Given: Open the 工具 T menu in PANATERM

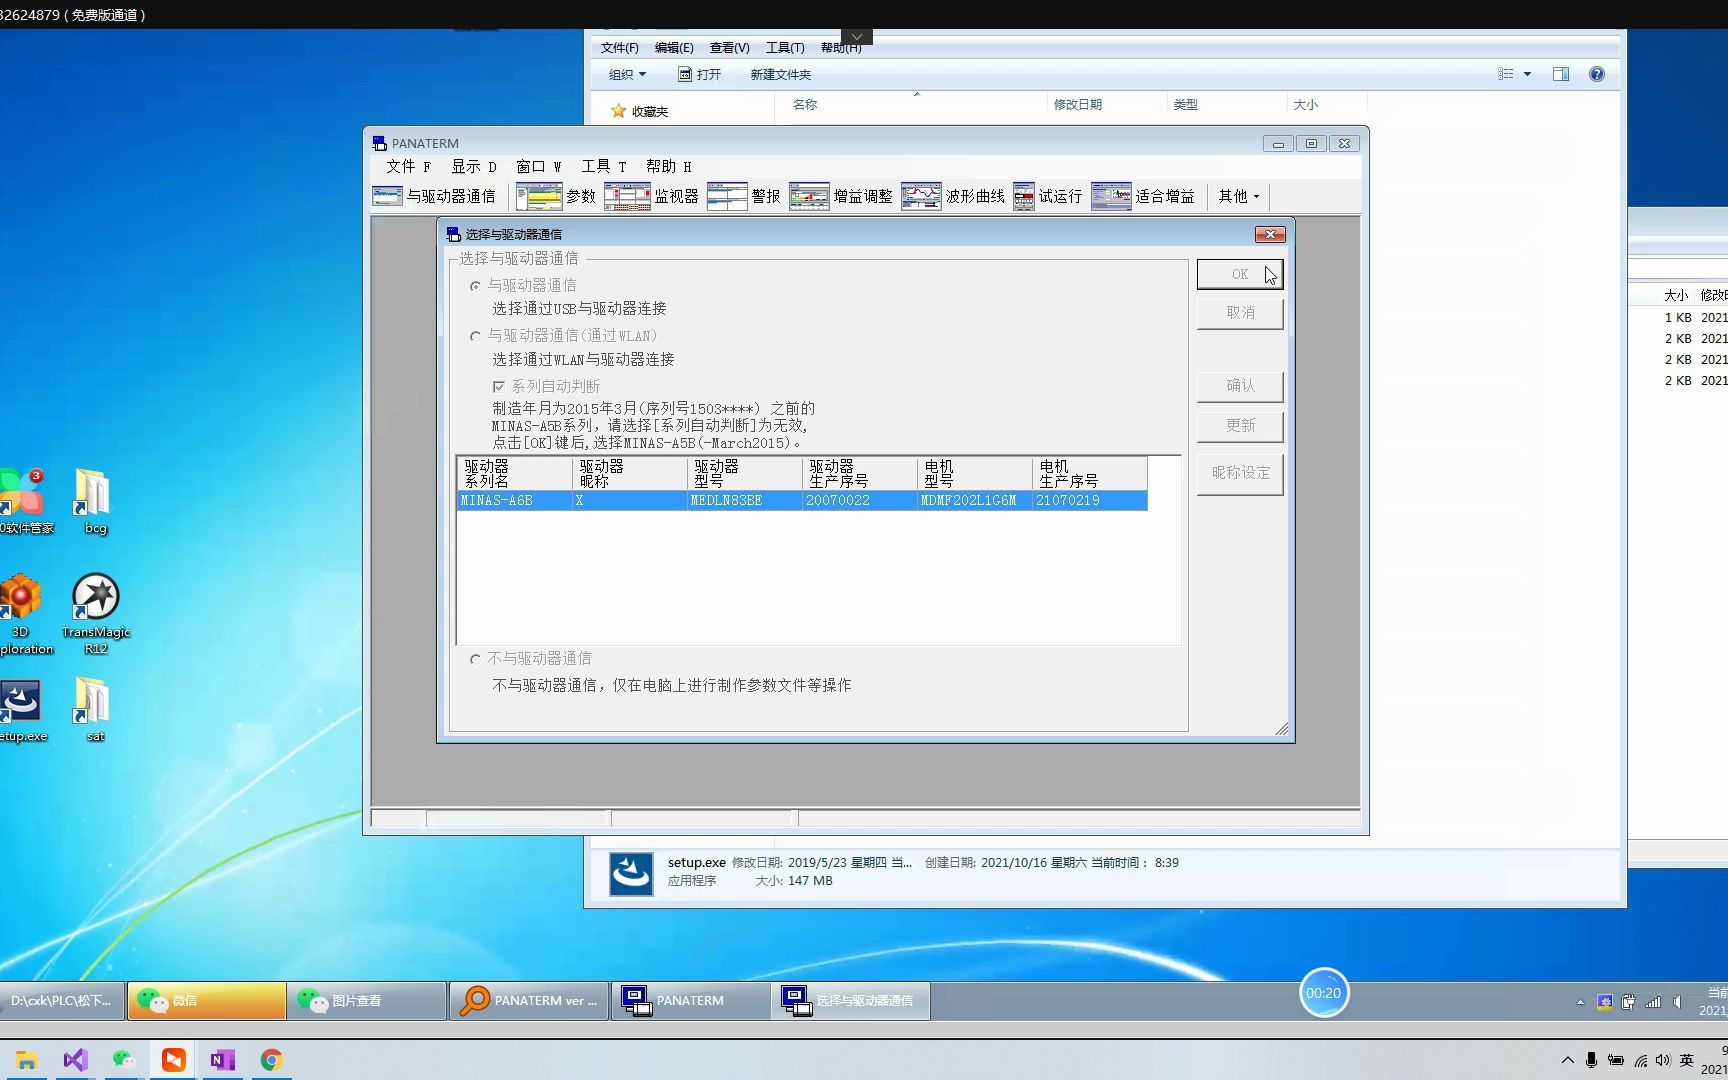Looking at the screenshot, I should pyautogui.click(x=603, y=167).
